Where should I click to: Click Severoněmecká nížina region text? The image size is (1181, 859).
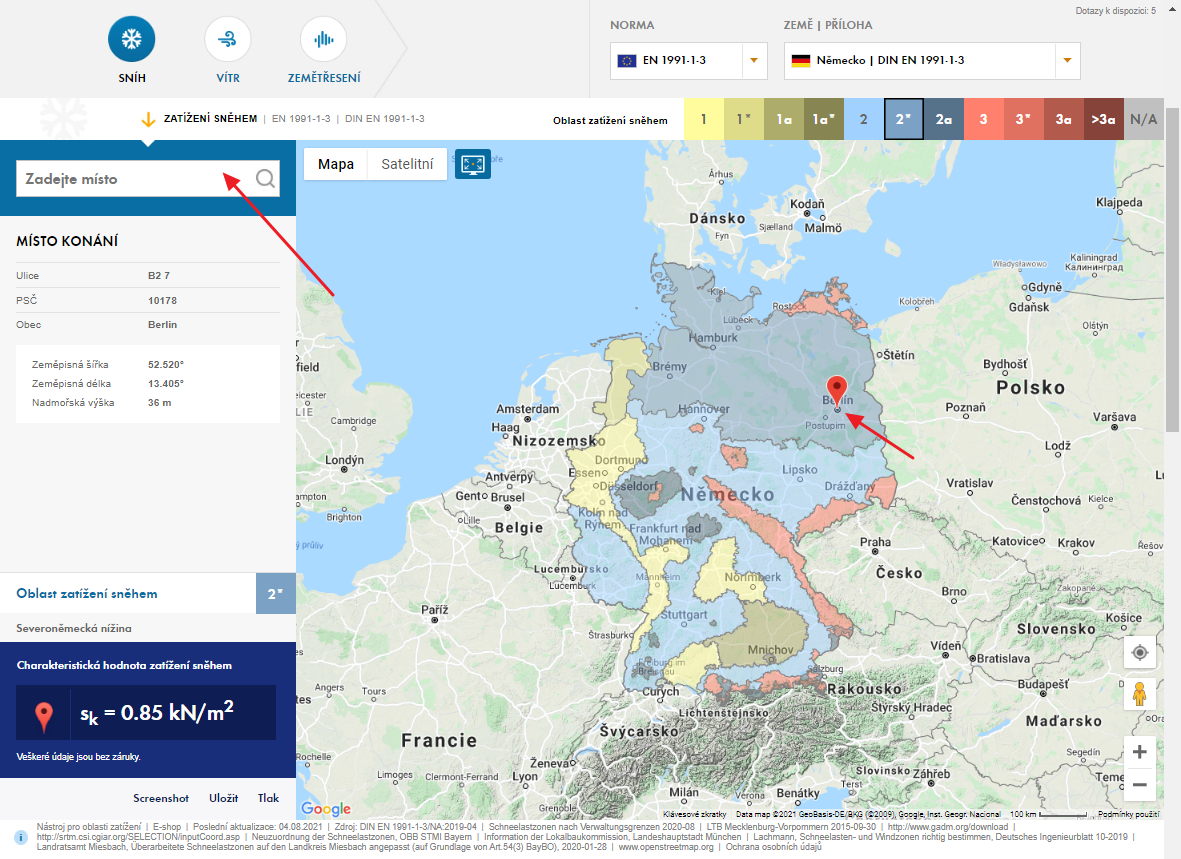click(x=74, y=628)
